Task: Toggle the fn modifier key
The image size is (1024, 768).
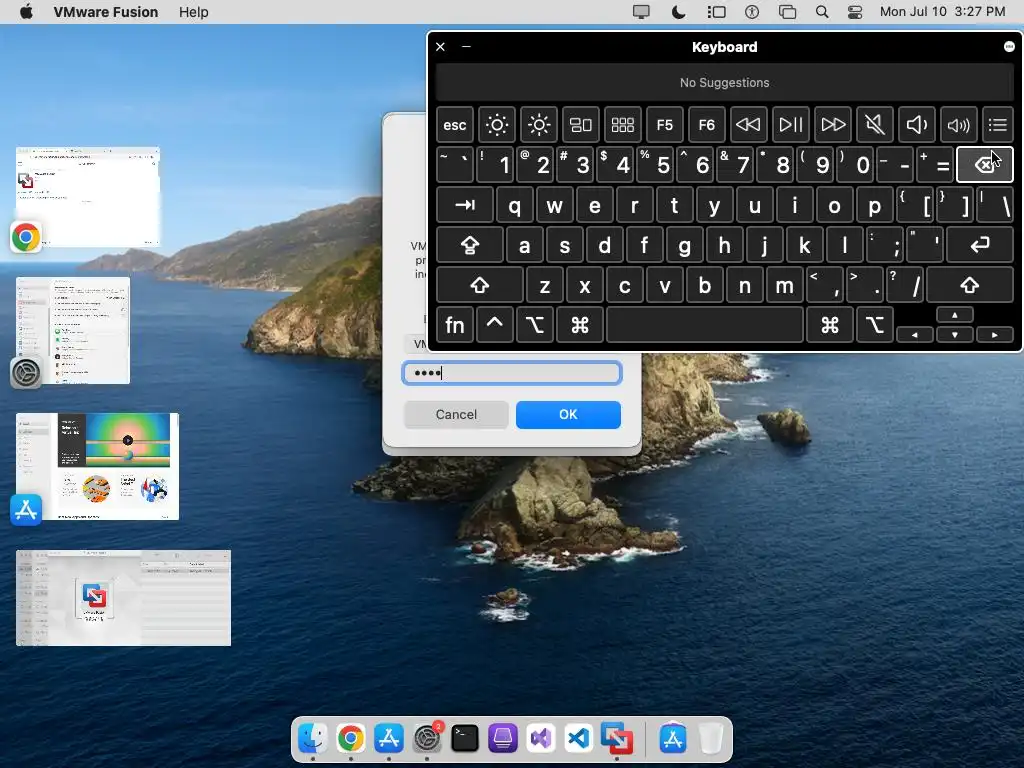Action: 455,325
